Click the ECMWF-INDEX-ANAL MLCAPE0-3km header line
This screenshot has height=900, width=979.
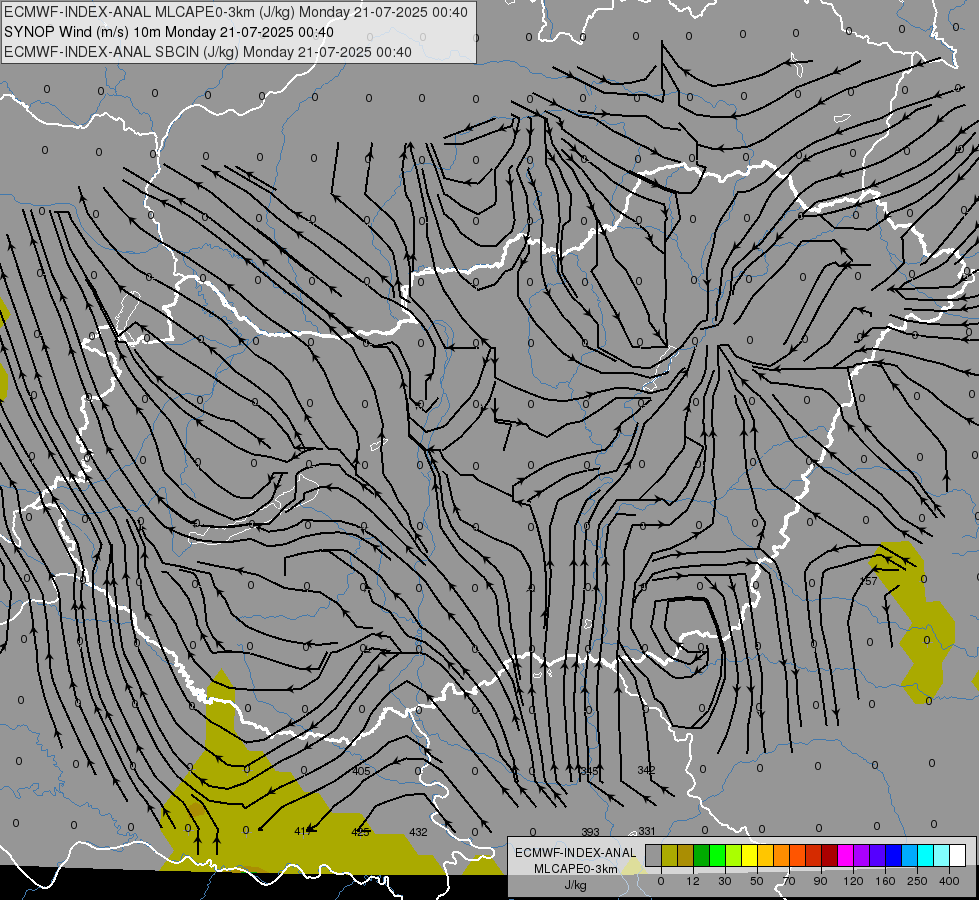[x=235, y=12]
